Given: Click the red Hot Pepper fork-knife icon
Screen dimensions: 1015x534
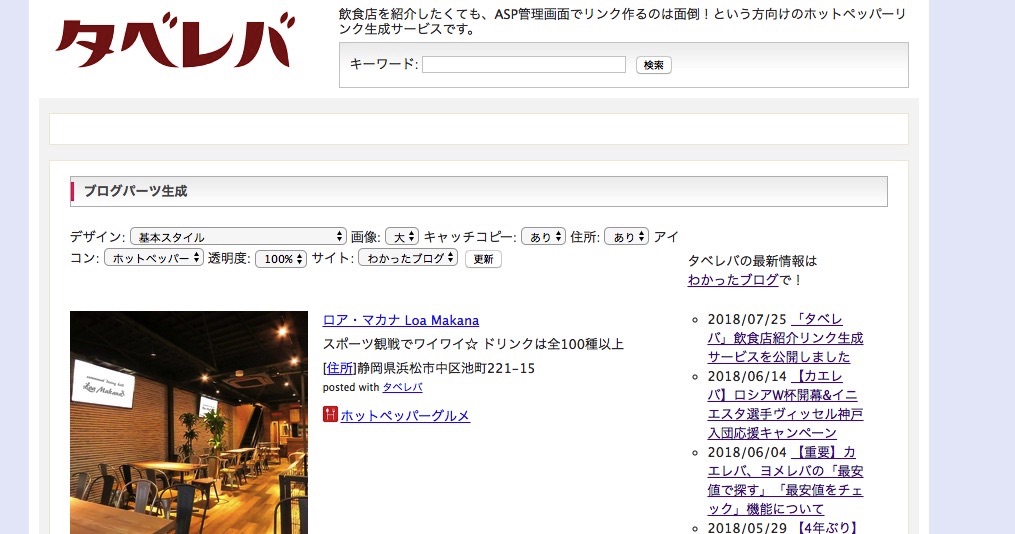Looking at the screenshot, I should [330, 414].
